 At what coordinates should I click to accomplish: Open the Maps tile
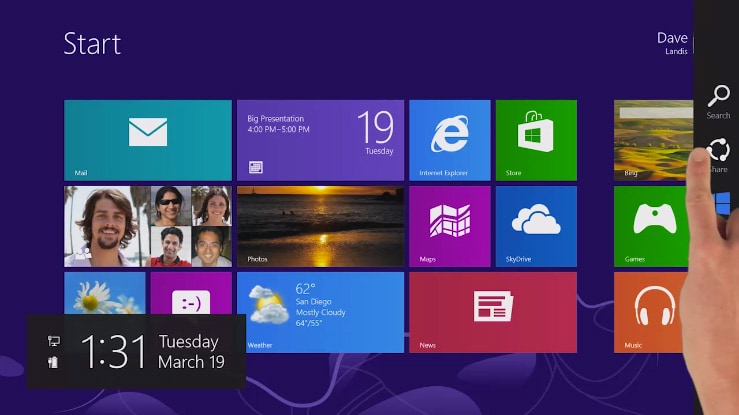[450, 227]
